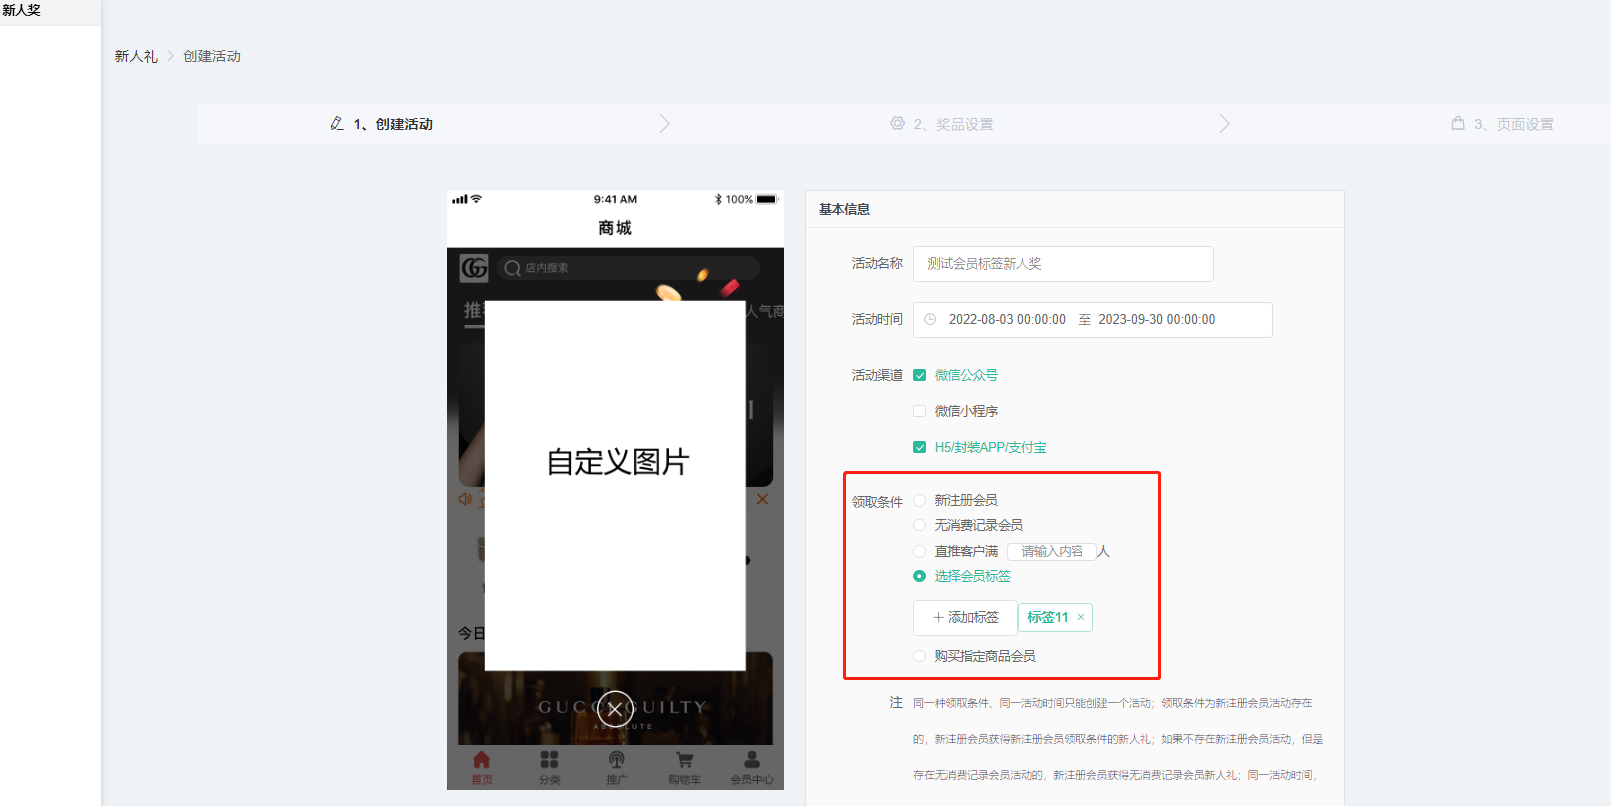Uncheck the 微信公众号 channel checkbox
This screenshot has width=1611, height=806.
point(919,375)
